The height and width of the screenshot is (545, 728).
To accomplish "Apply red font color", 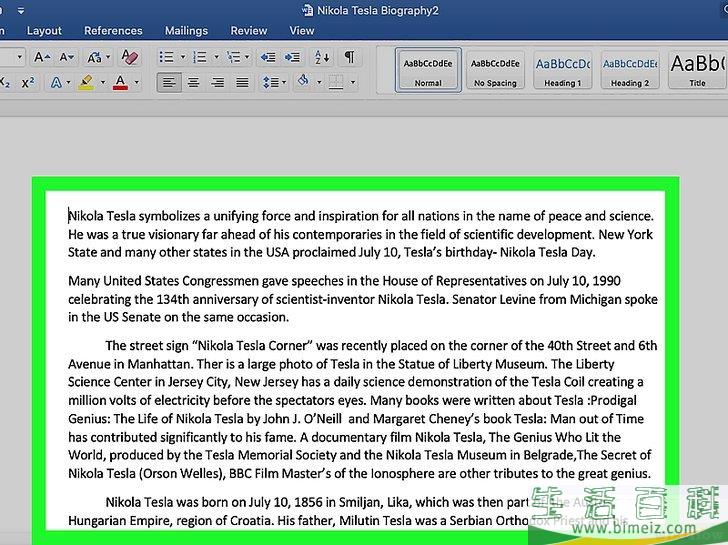I will click(120, 83).
